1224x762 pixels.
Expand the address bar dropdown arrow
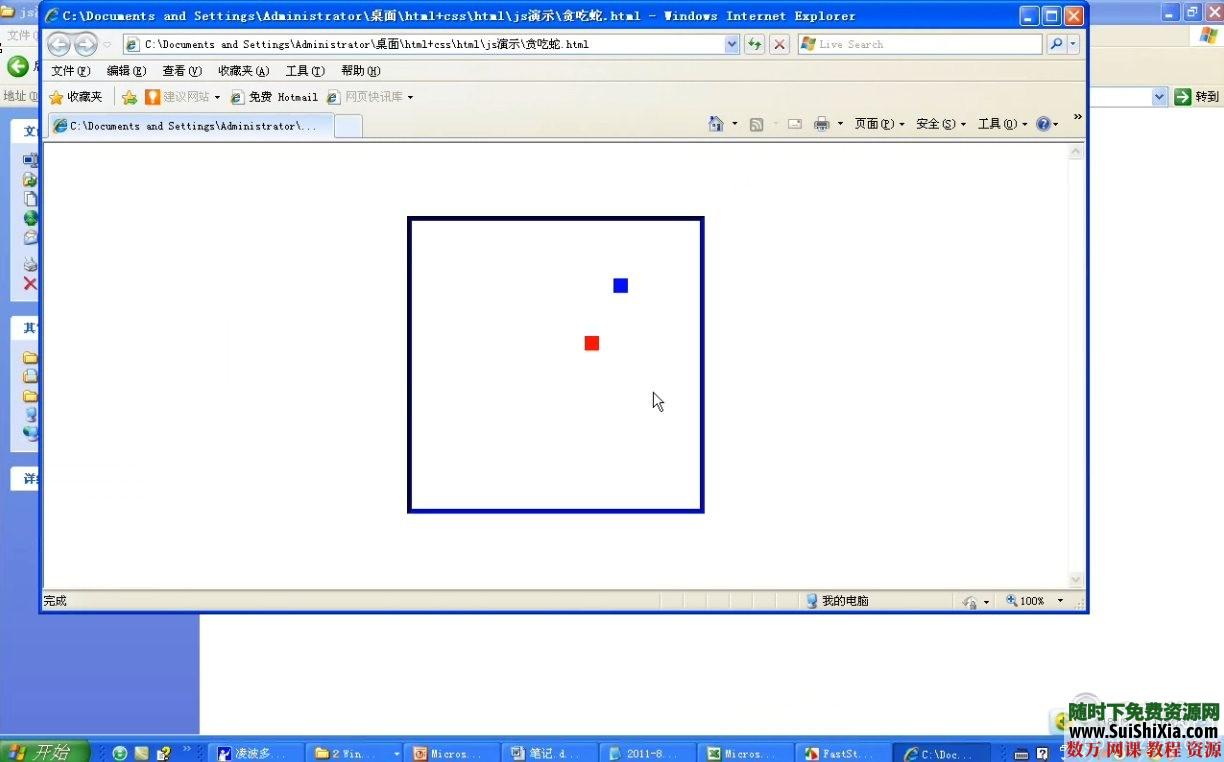(732, 44)
